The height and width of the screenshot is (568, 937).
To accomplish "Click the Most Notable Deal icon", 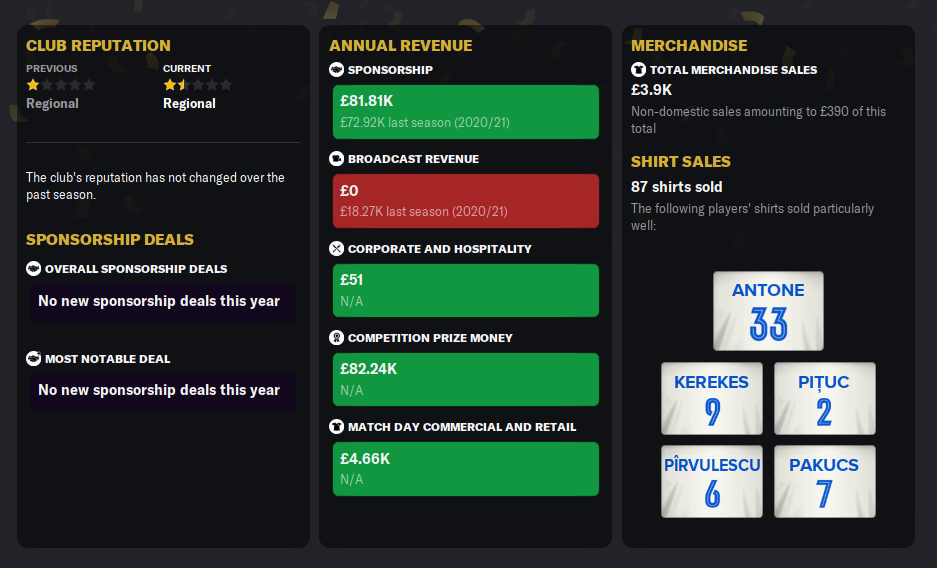I will pos(33,359).
